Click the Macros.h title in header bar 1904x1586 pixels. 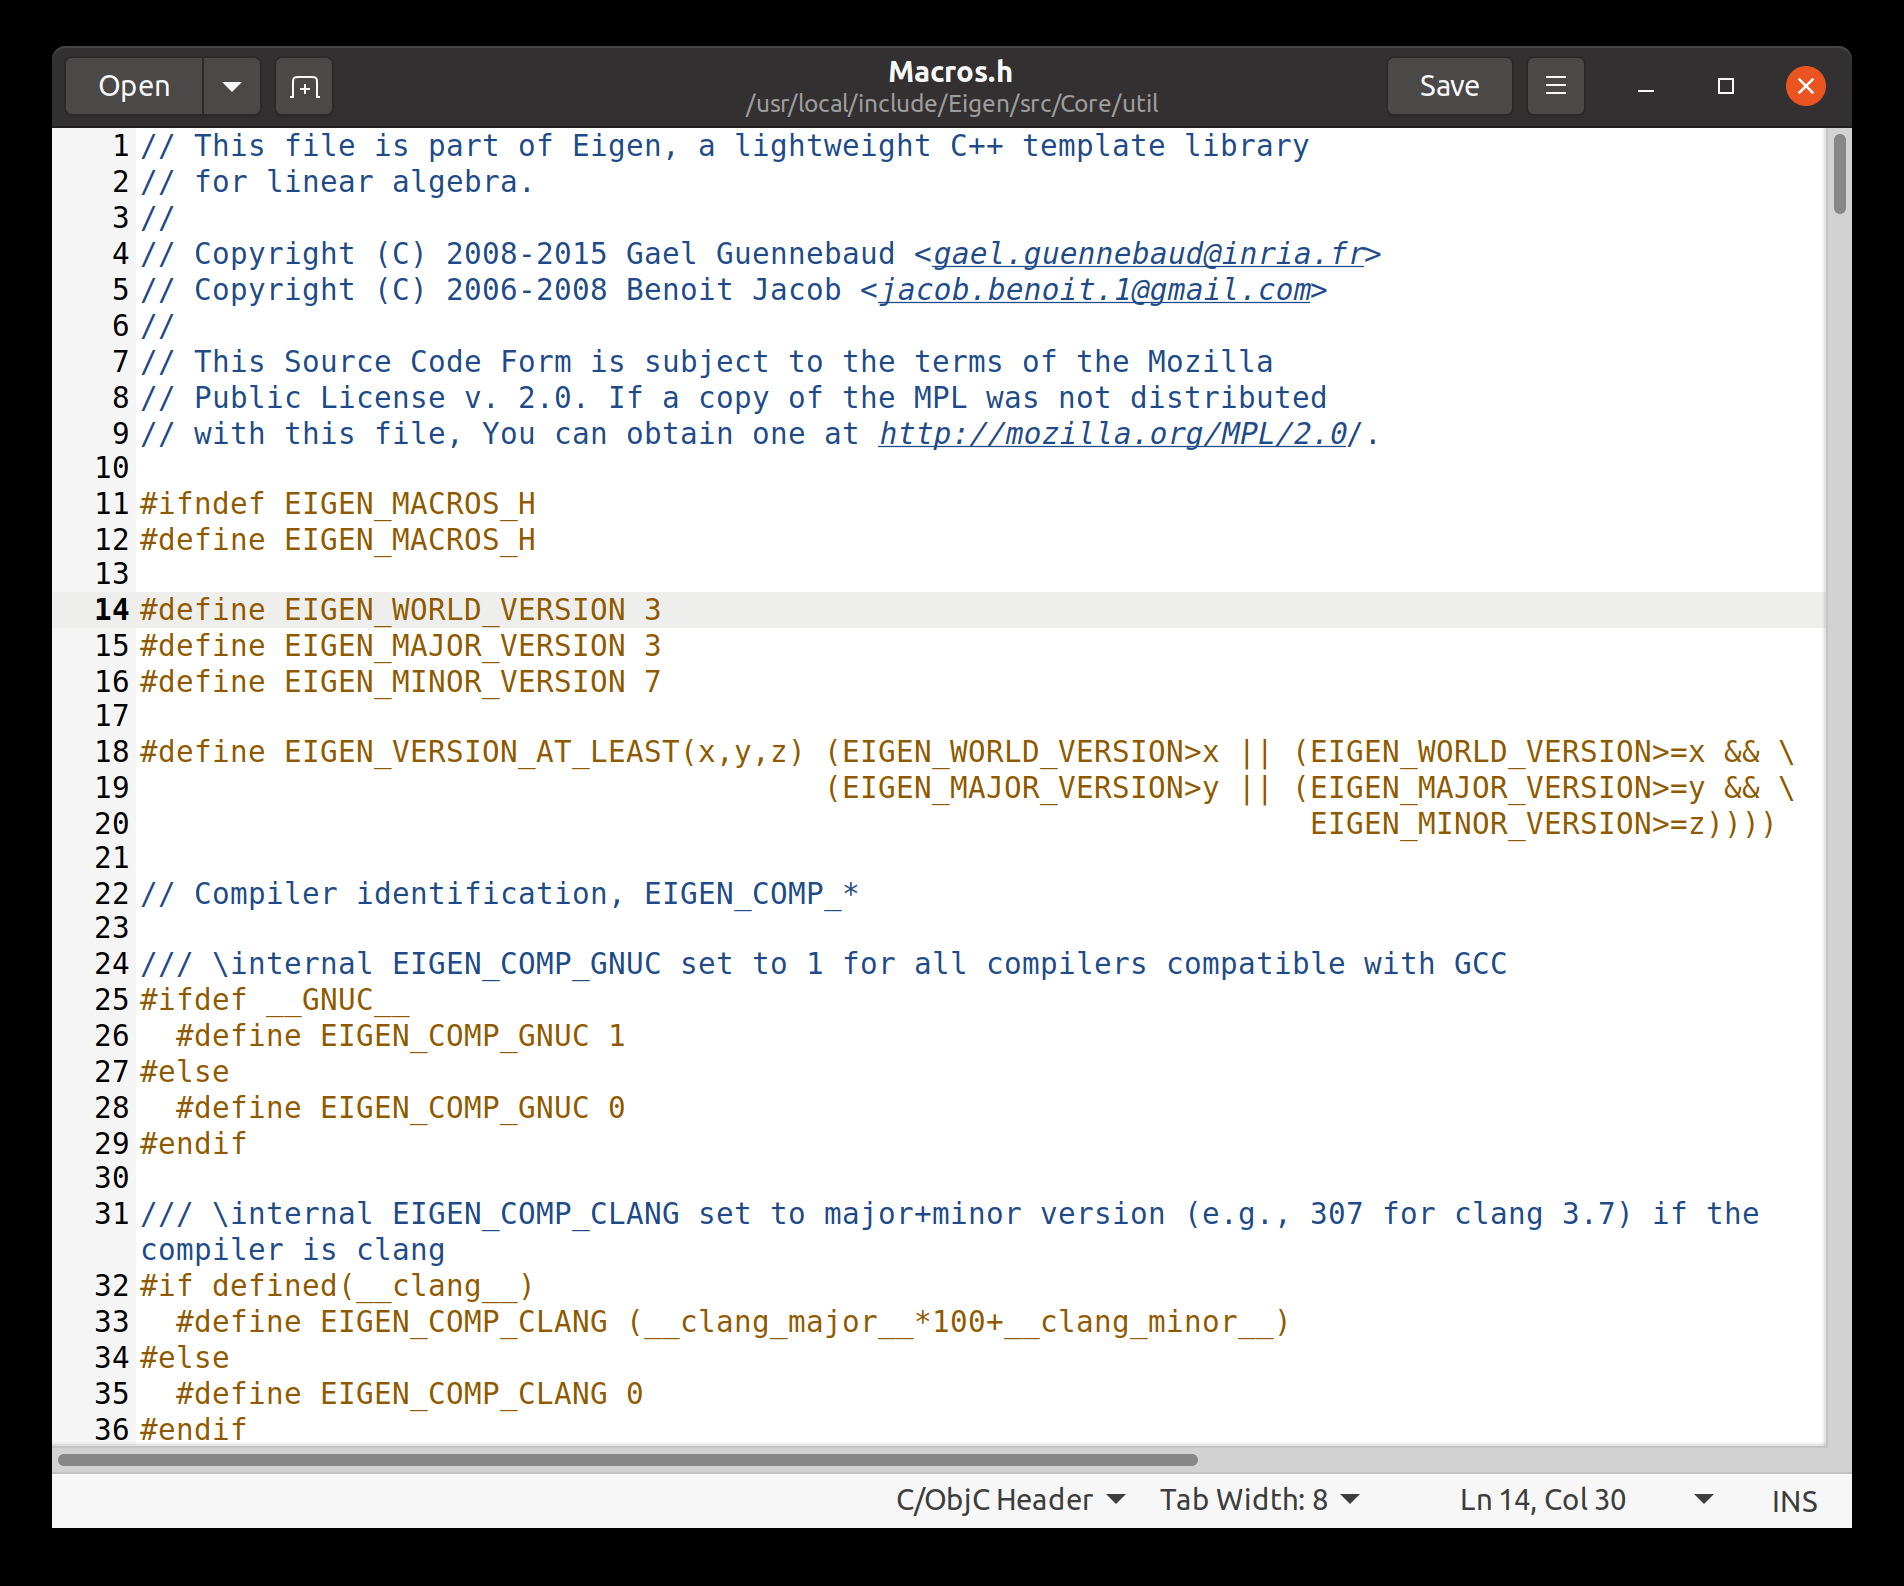(950, 72)
